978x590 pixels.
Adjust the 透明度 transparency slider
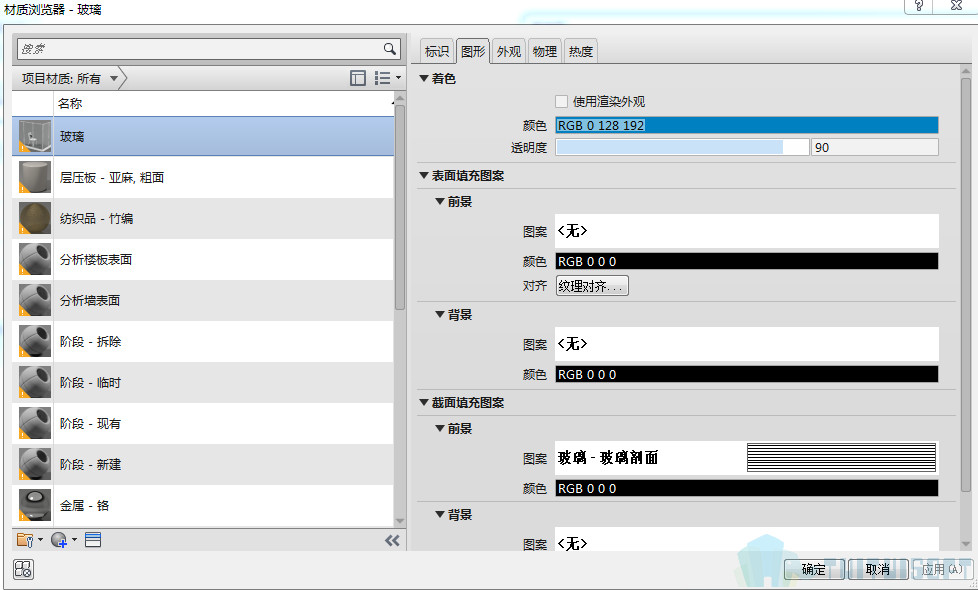click(x=682, y=148)
